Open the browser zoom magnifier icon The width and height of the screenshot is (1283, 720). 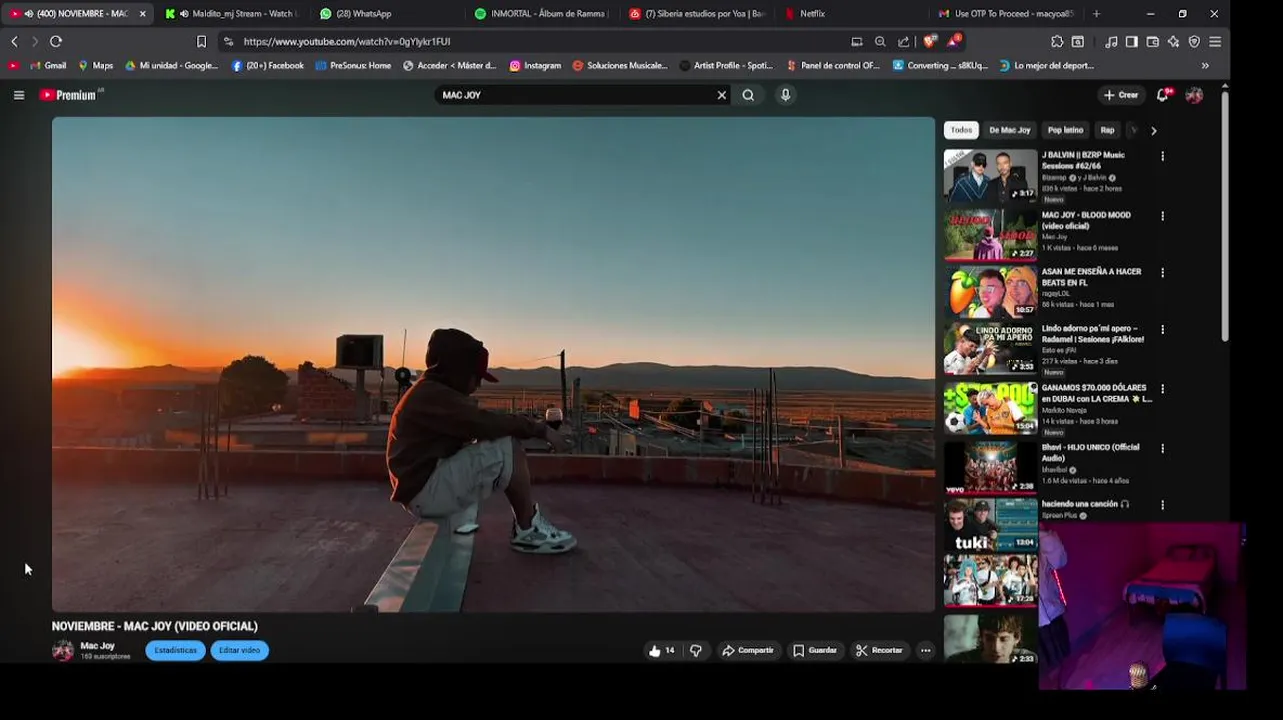[x=880, y=41]
